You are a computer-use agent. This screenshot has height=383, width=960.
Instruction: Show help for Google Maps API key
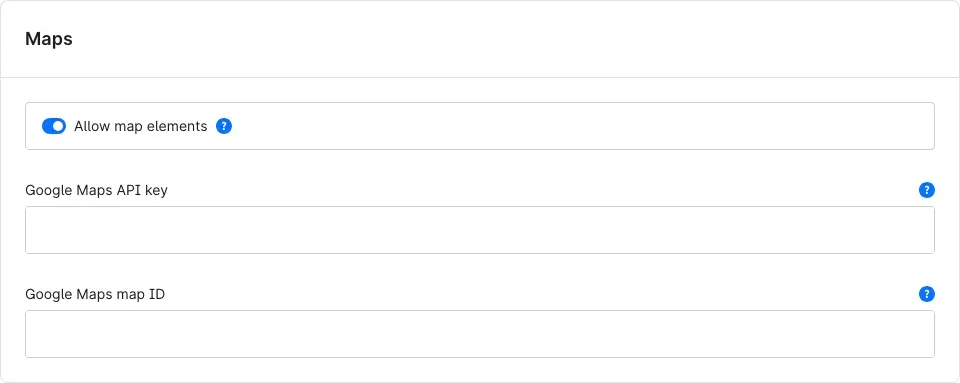coord(927,190)
